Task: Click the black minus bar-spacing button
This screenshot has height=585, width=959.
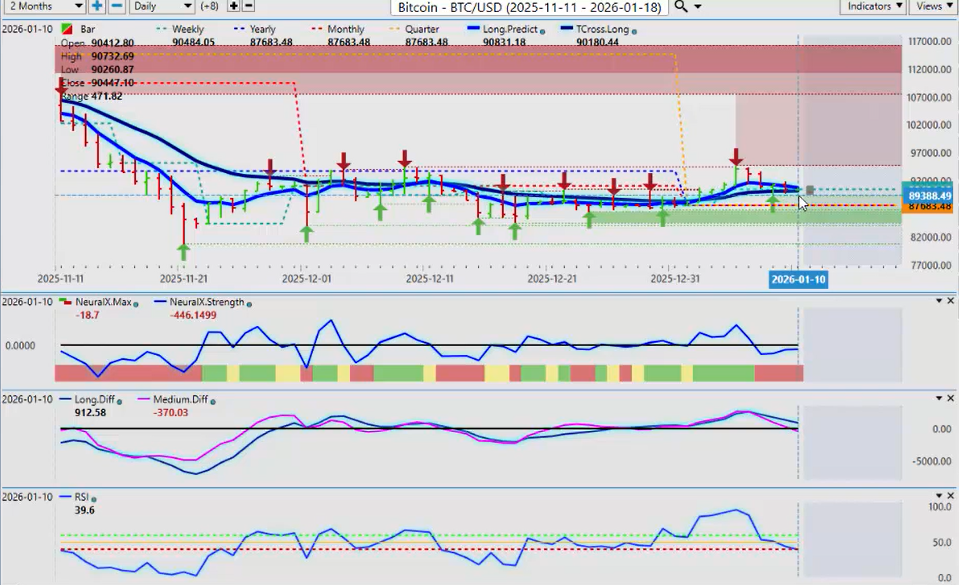Action: [x=250, y=6]
